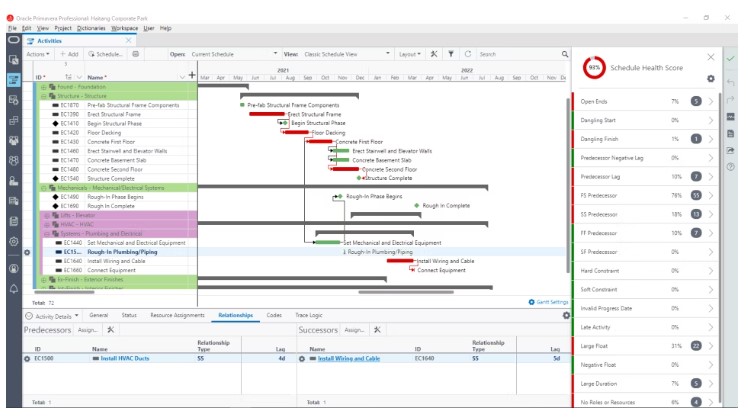The height and width of the screenshot is (420, 748).
Task: Open the customize tools icon next to Layout
Action: pyautogui.click(x=434, y=54)
